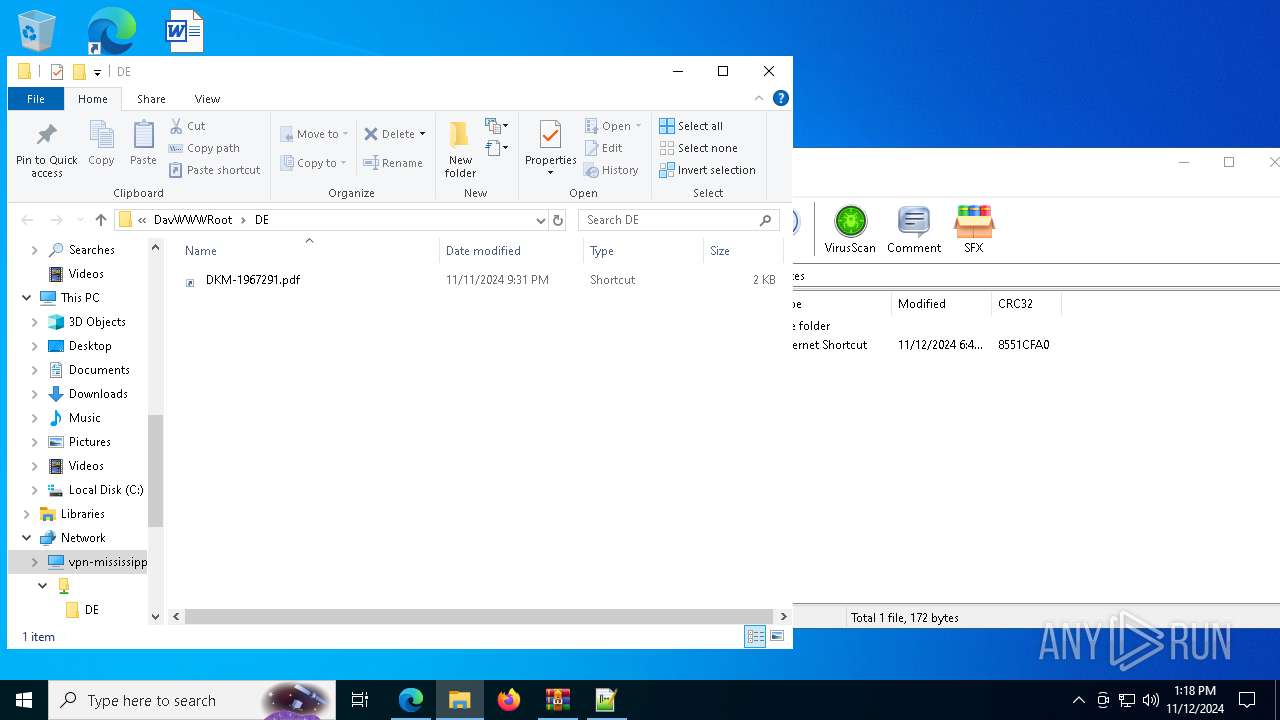Create a New folder
Screen dimensions: 1280x720
(x=460, y=150)
